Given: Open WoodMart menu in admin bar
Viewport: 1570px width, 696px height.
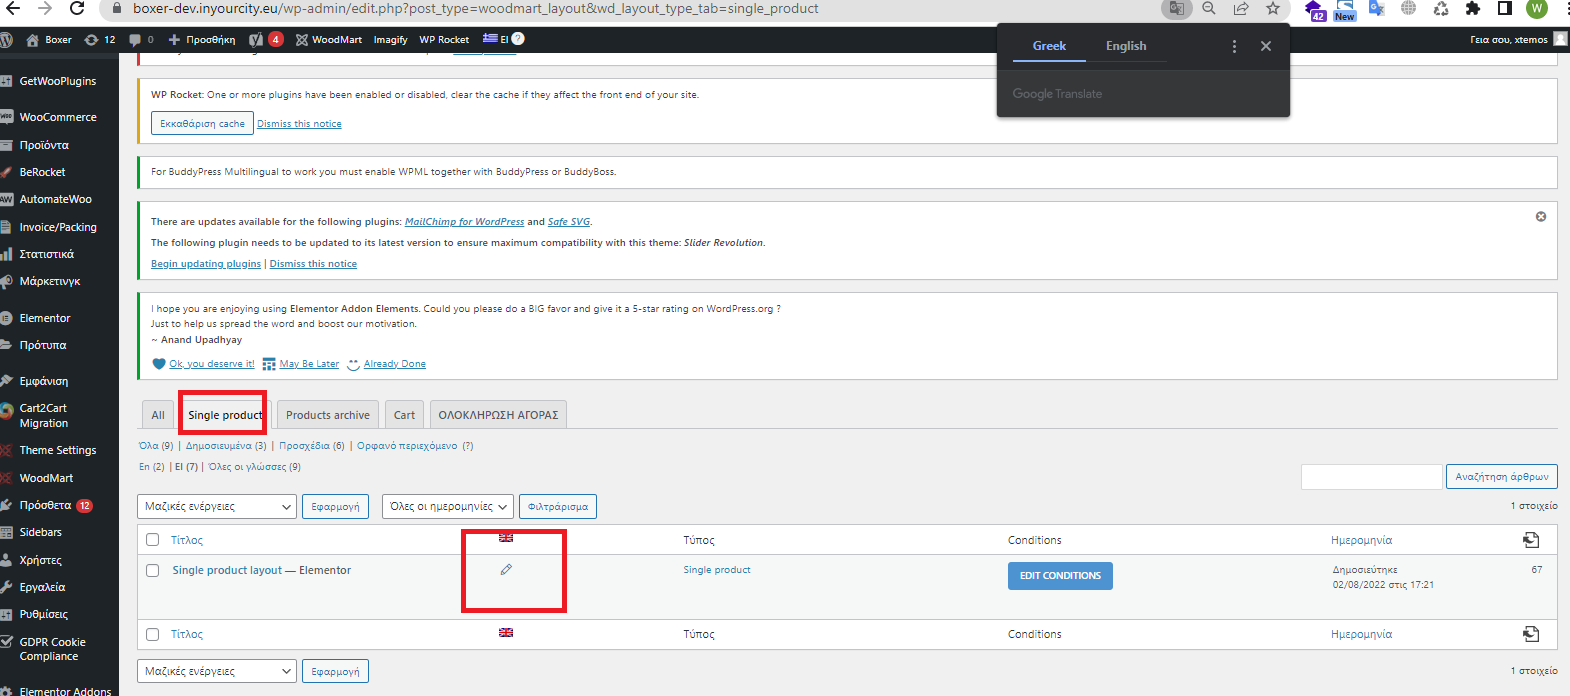Looking at the screenshot, I should click(x=329, y=40).
